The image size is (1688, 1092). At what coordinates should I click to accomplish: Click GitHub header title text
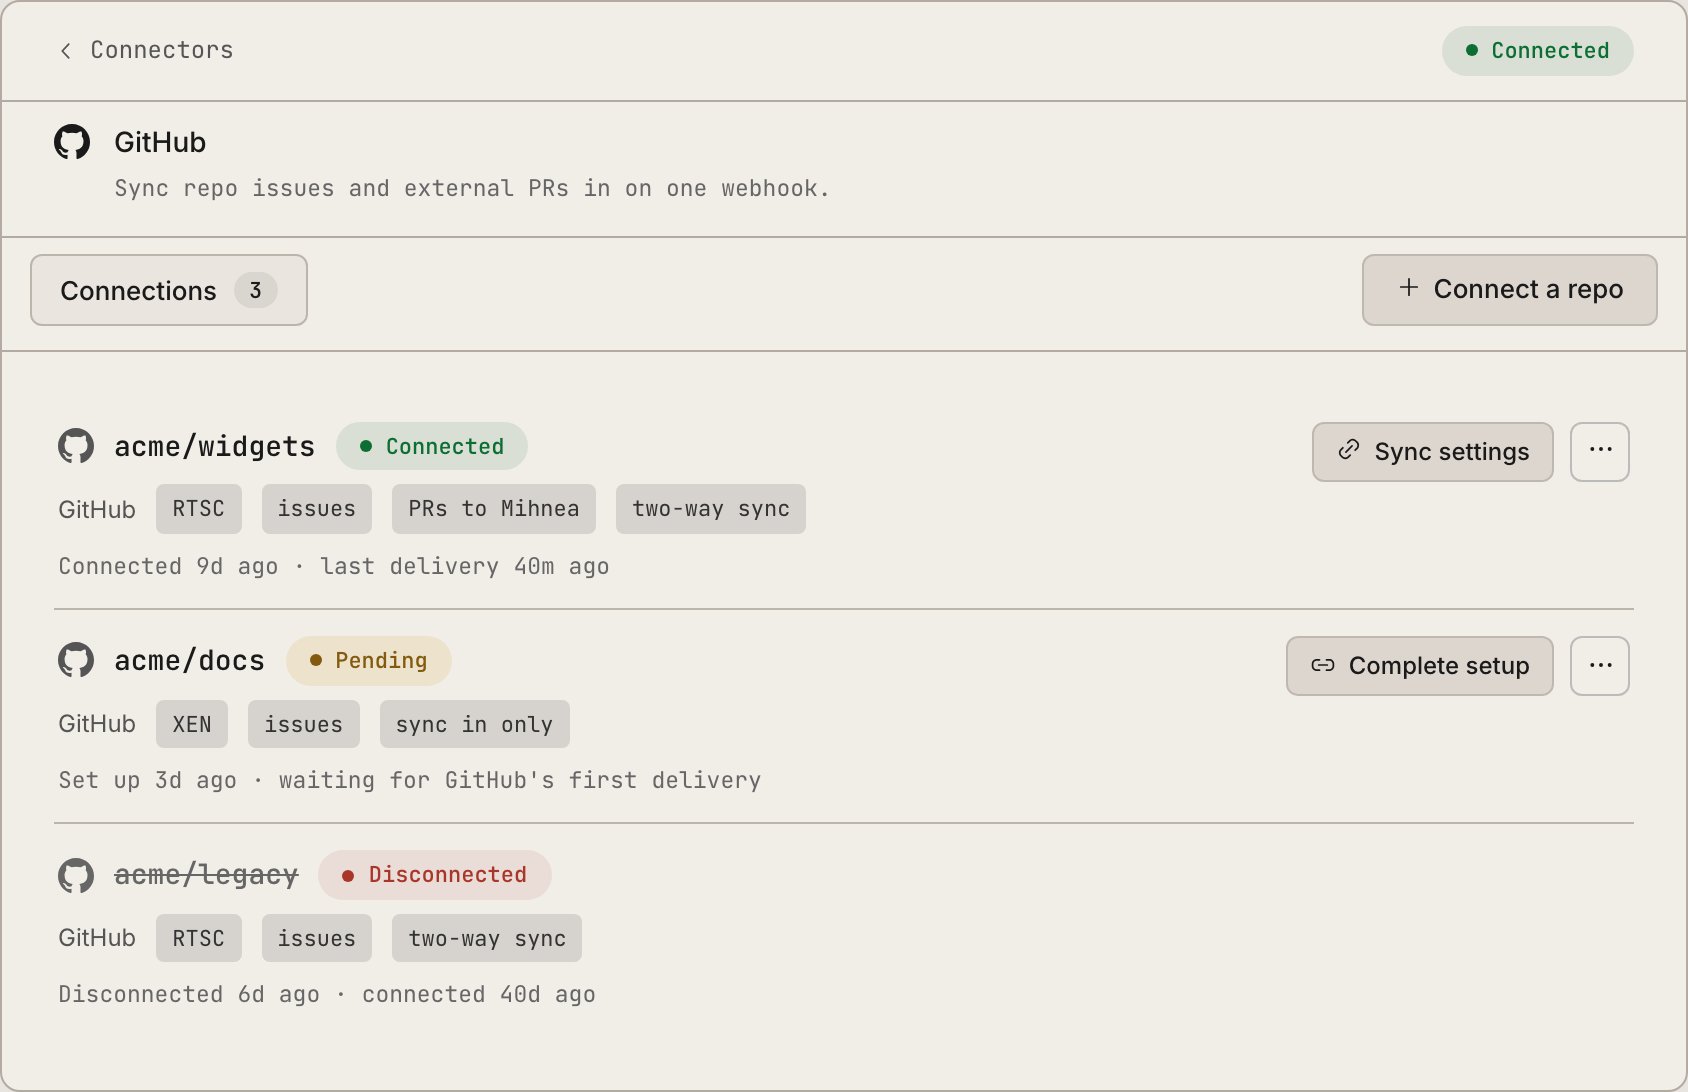point(160,142)
